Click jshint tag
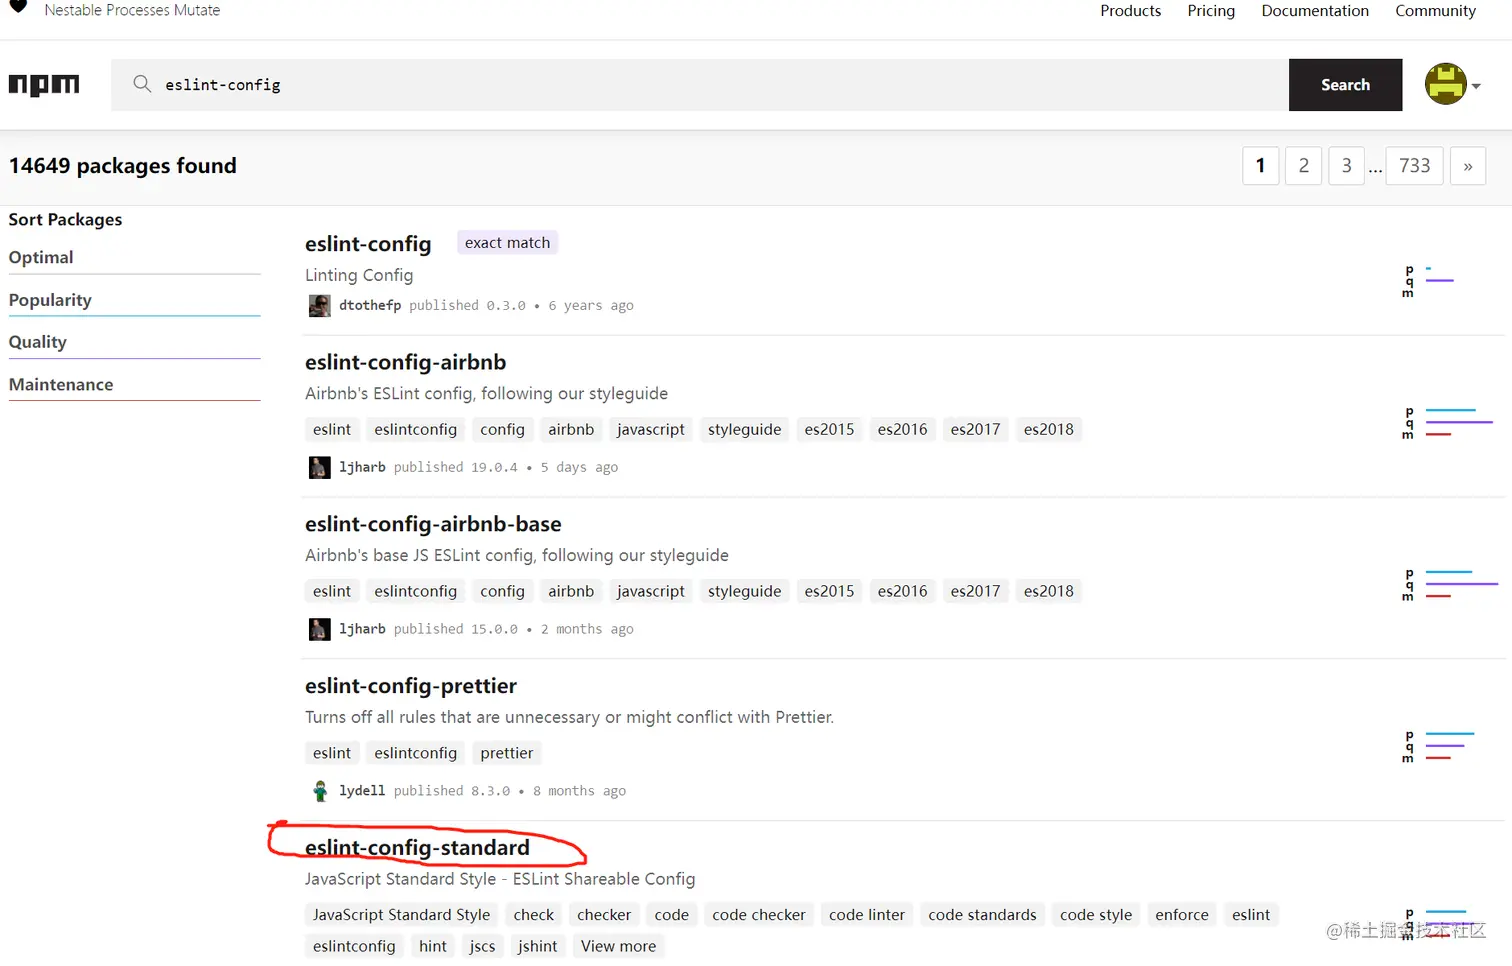The height and width of the screenshot is (966, 1512). click(538, 947)
